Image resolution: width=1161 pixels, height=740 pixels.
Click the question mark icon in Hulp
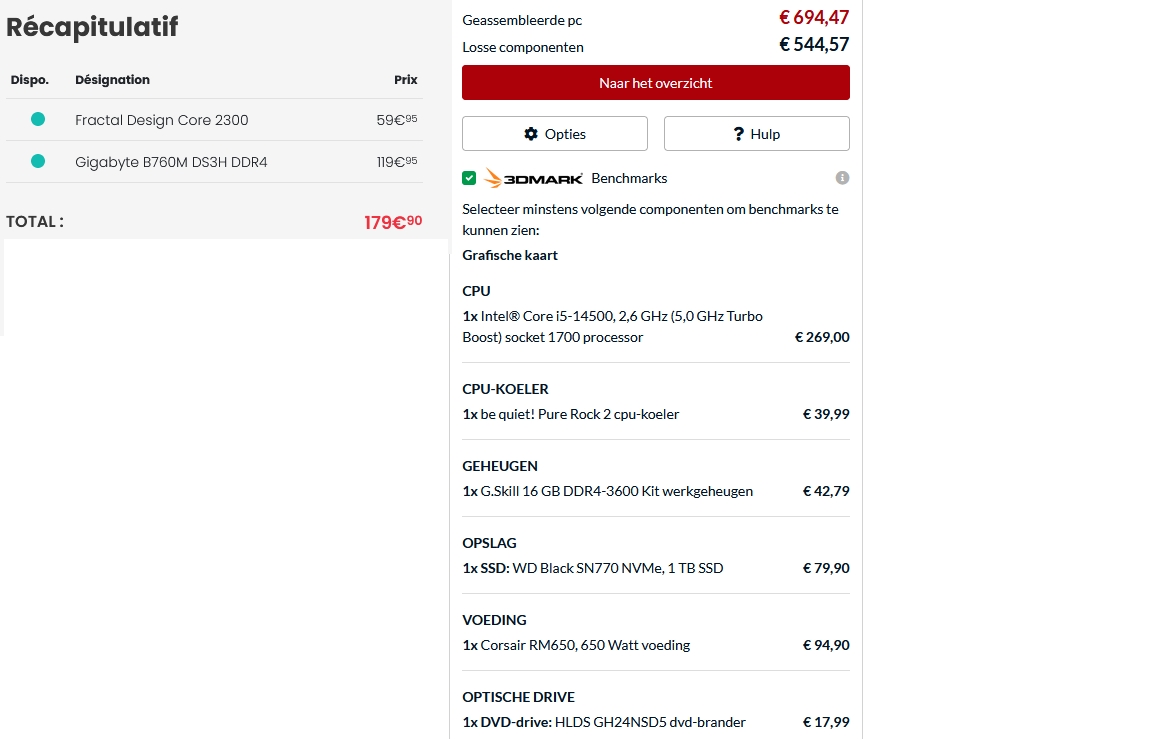[x=738, y=134]
